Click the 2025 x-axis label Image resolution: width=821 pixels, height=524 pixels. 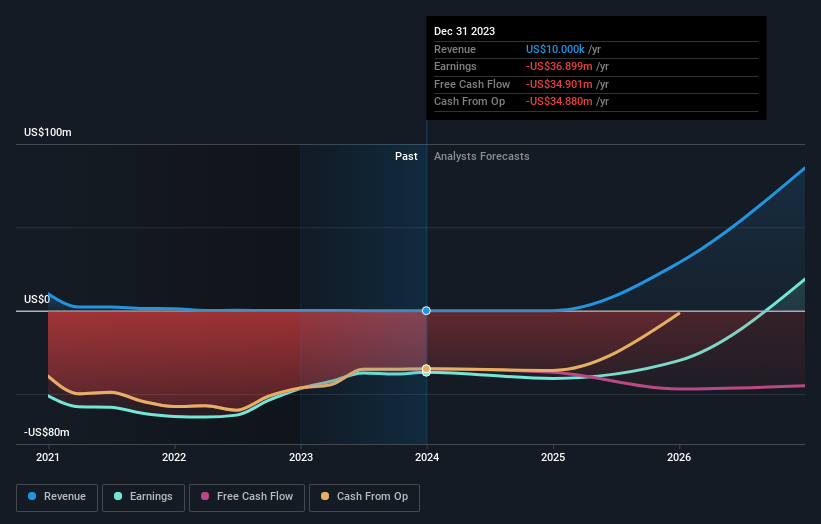pyautogui.click(x=553, y=457)
